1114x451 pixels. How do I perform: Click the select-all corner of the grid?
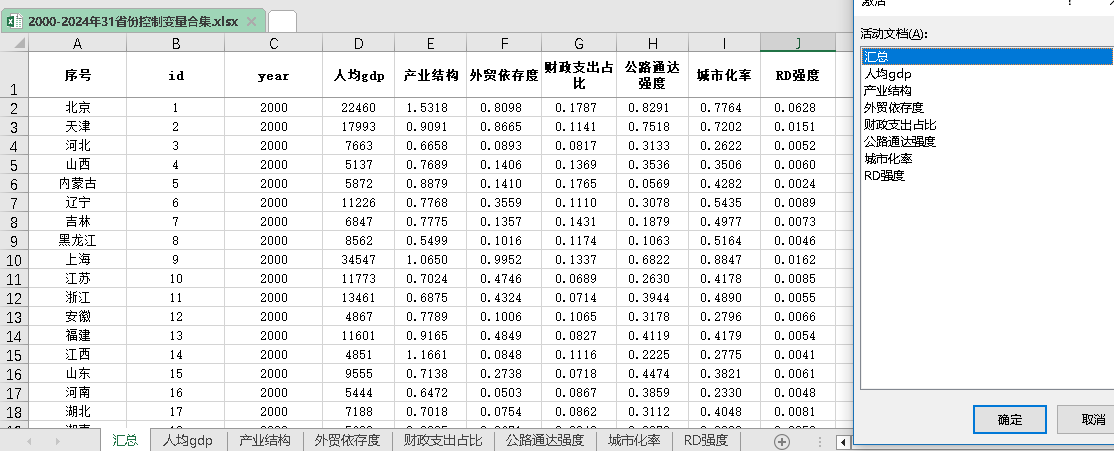[14, 43]
